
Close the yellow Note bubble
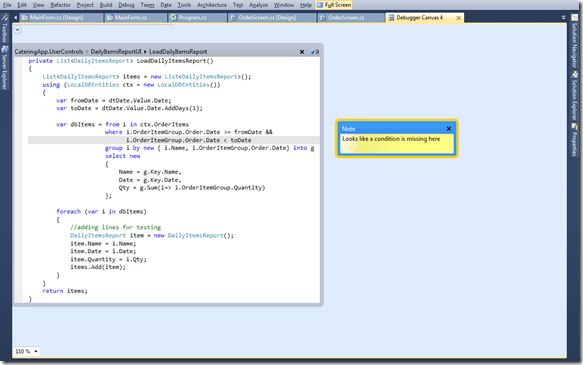pos(449,129)
